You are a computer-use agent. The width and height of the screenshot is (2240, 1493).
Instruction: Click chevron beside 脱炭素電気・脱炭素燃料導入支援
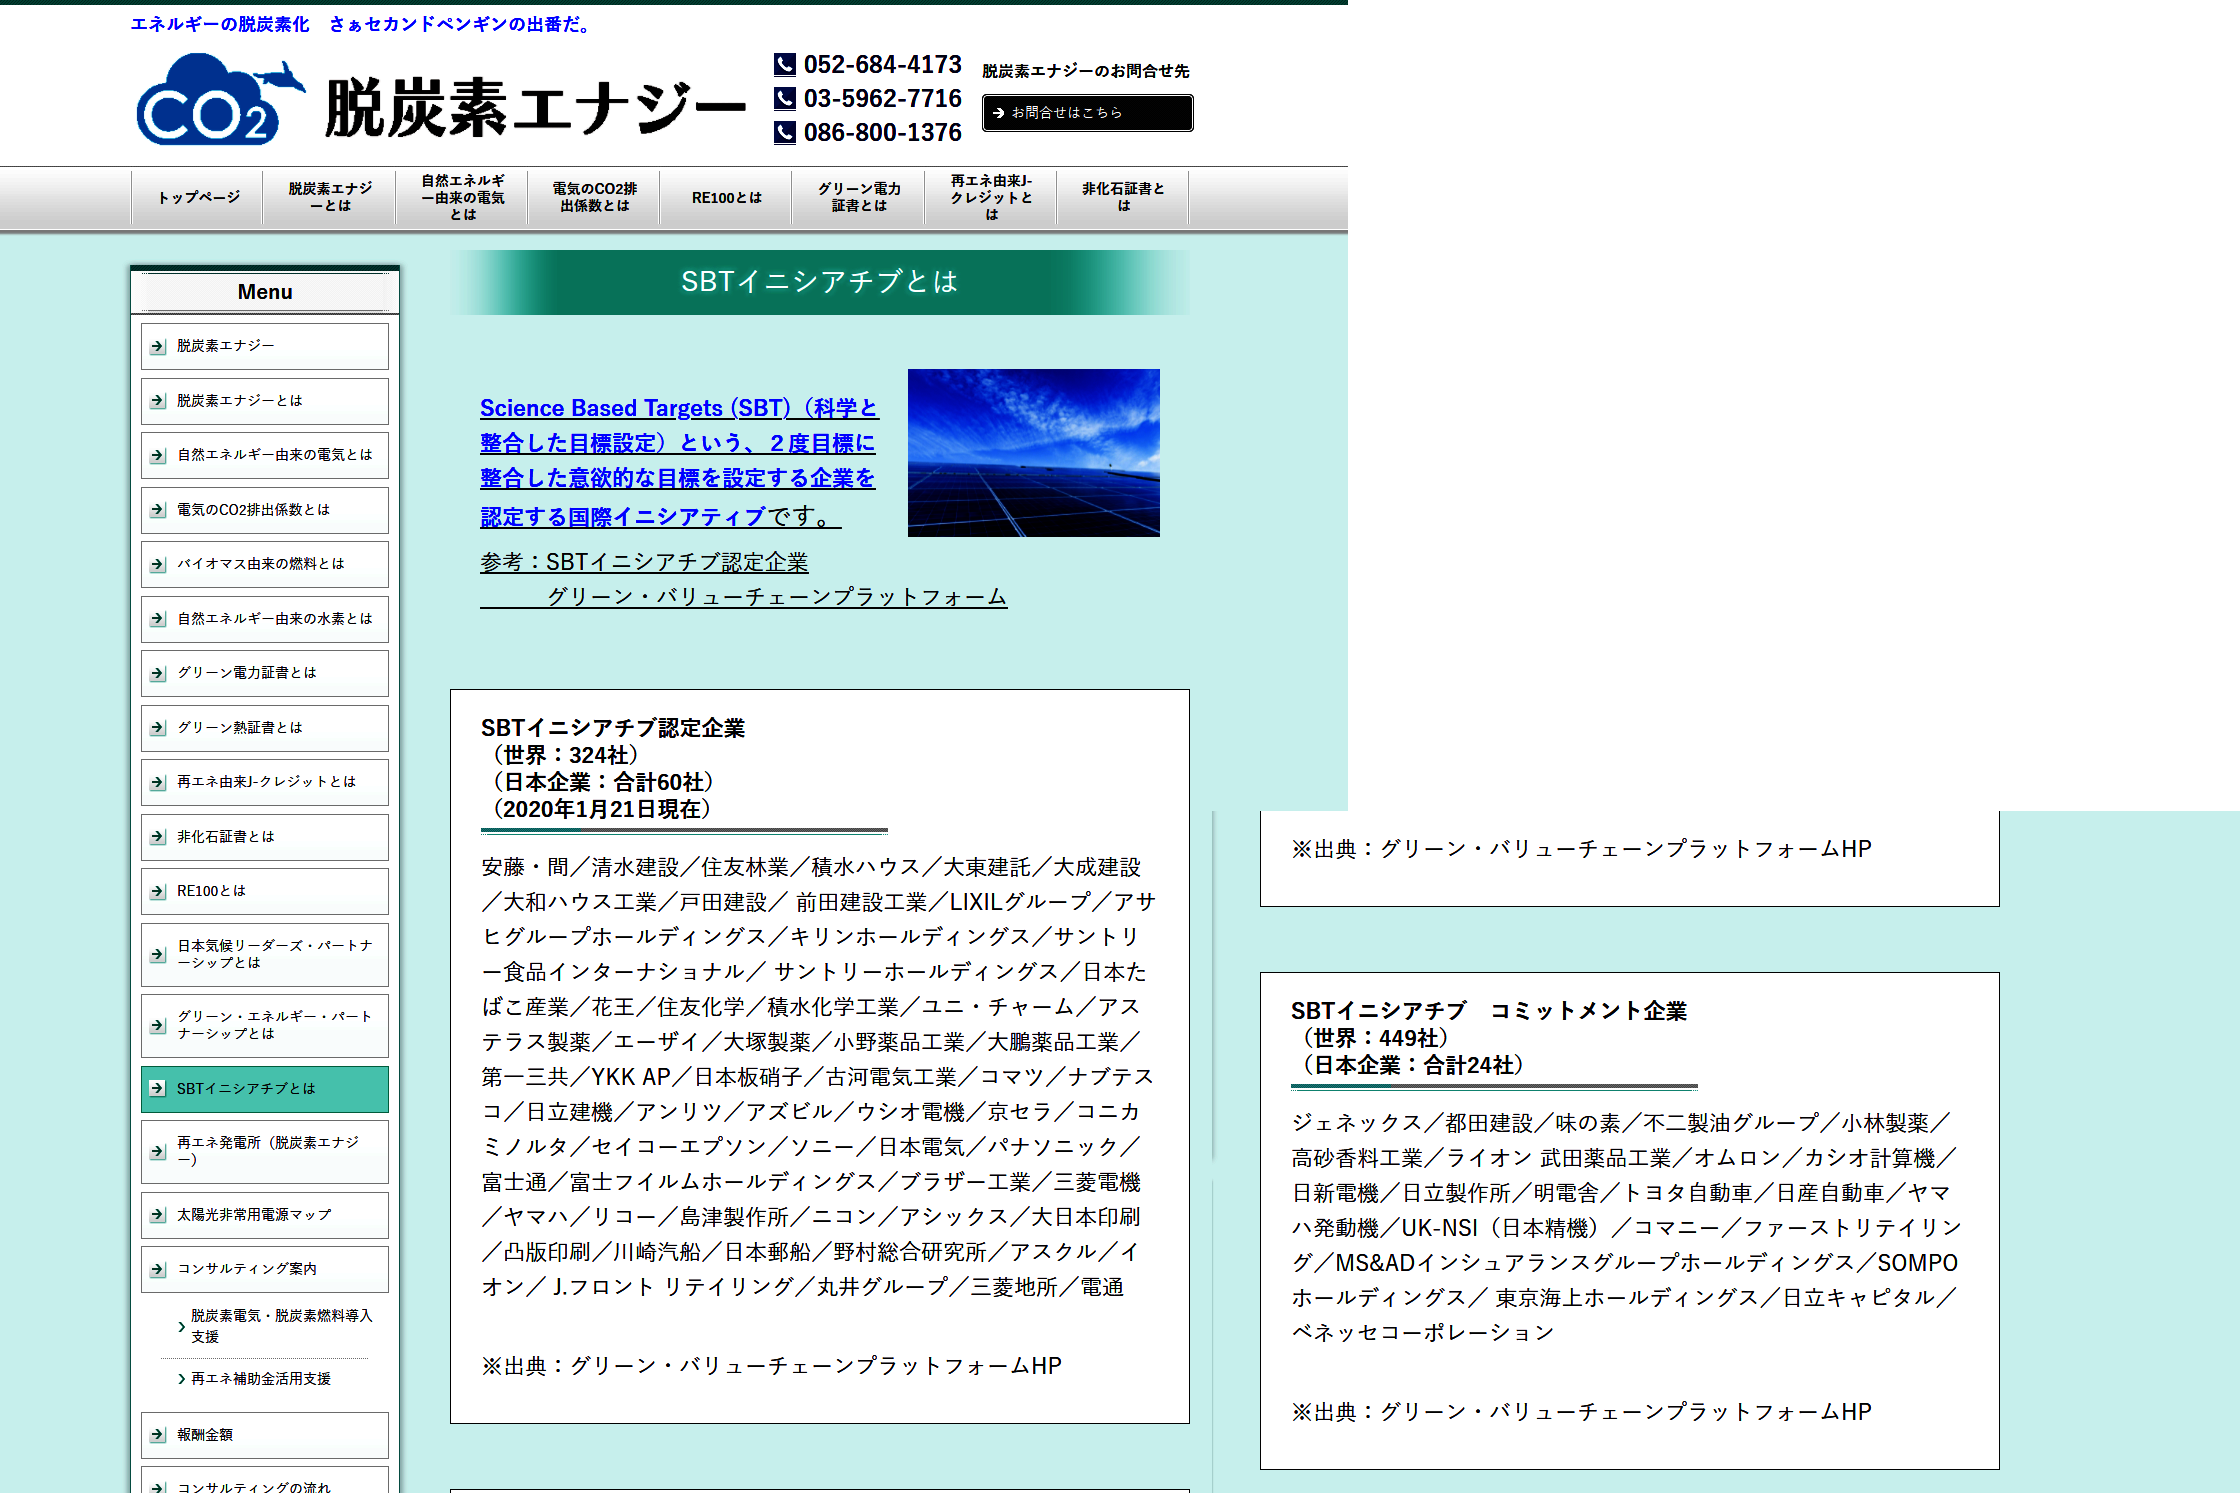coord(181,1327)
